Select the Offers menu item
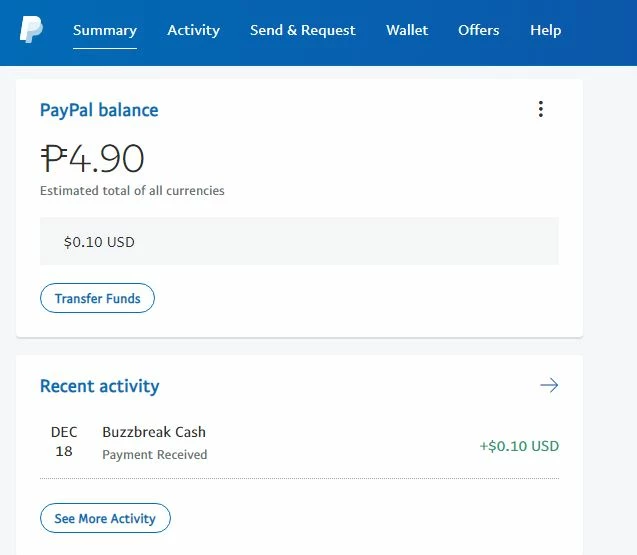Viewport: 637px width, 555px height. (479, 30)
